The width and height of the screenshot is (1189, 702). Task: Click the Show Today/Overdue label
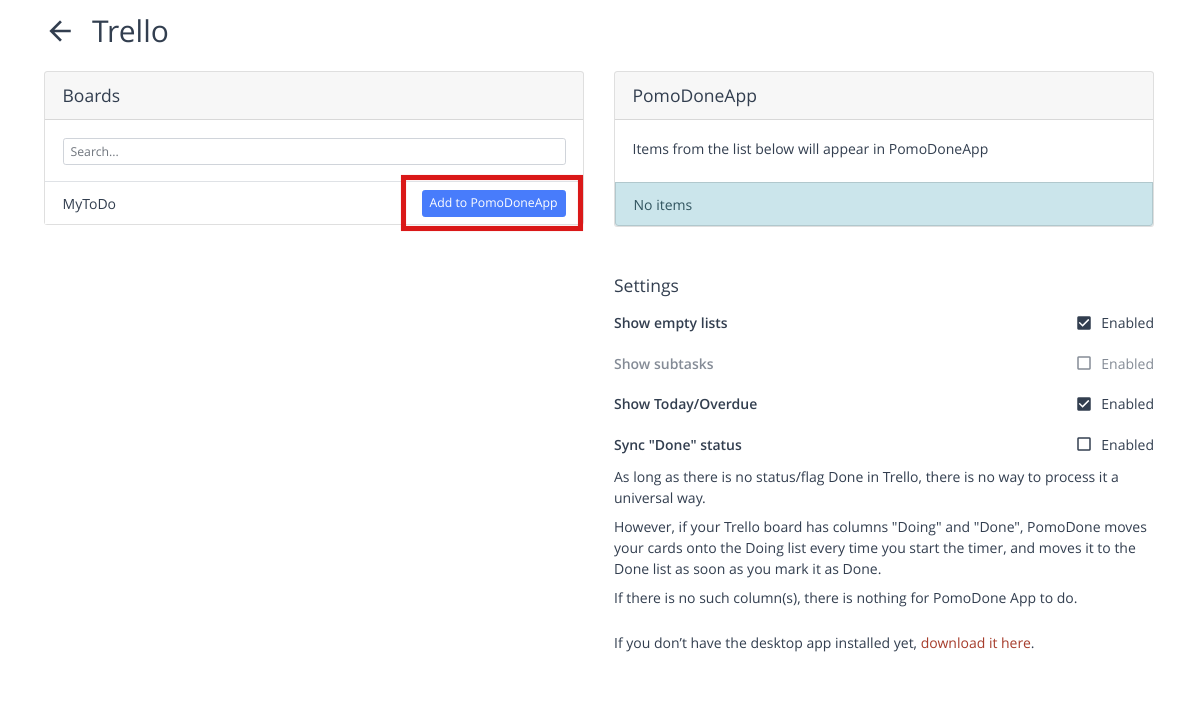[685, 403]
